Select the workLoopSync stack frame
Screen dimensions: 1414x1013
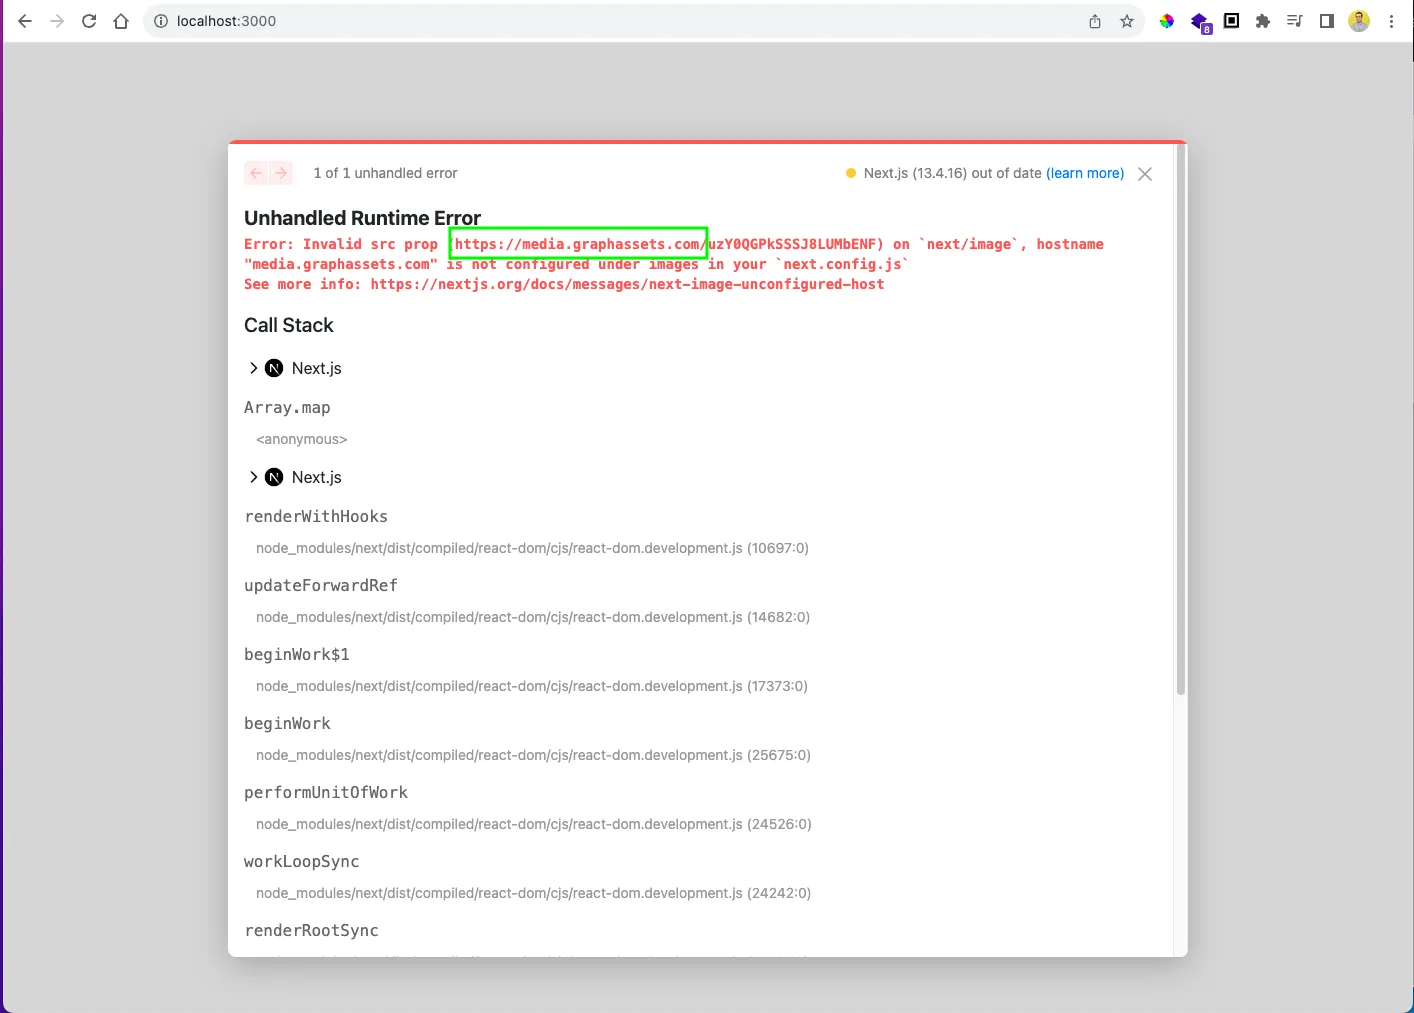pos(302,862)
